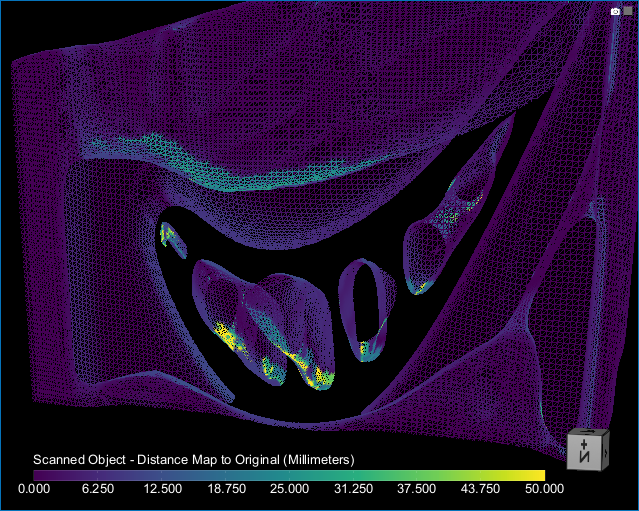Click the teal midpoint of the color bar
Viewport: 639px width, 511px height.
point(289,475)
